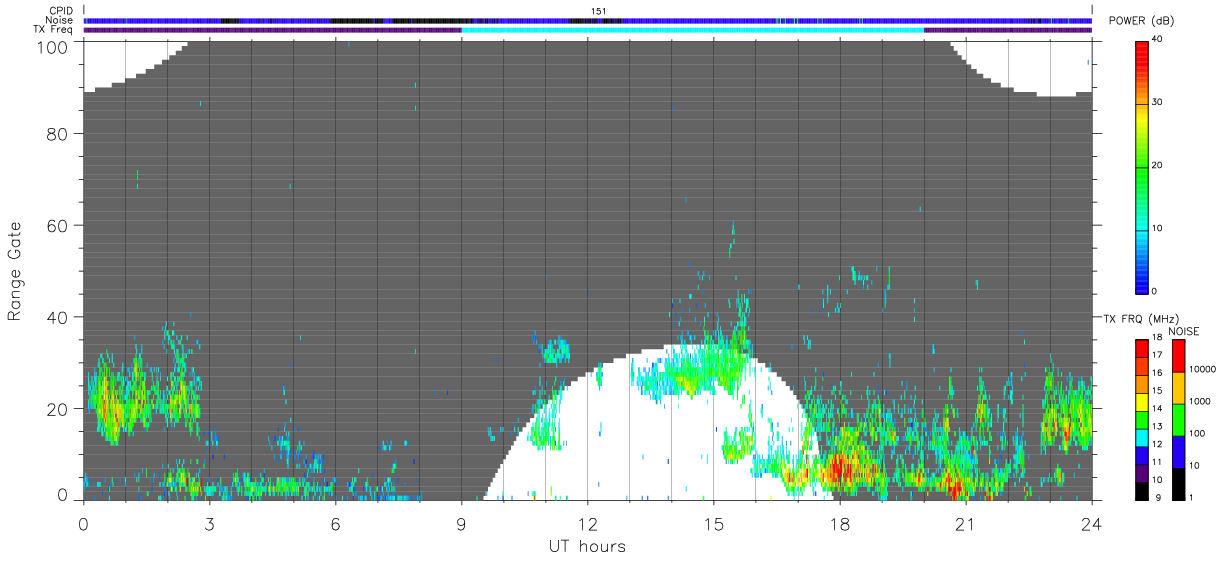The height and width of the screenshot is (567, 1228).
Task: Click the CPID value 151
Action: [598, 12]
